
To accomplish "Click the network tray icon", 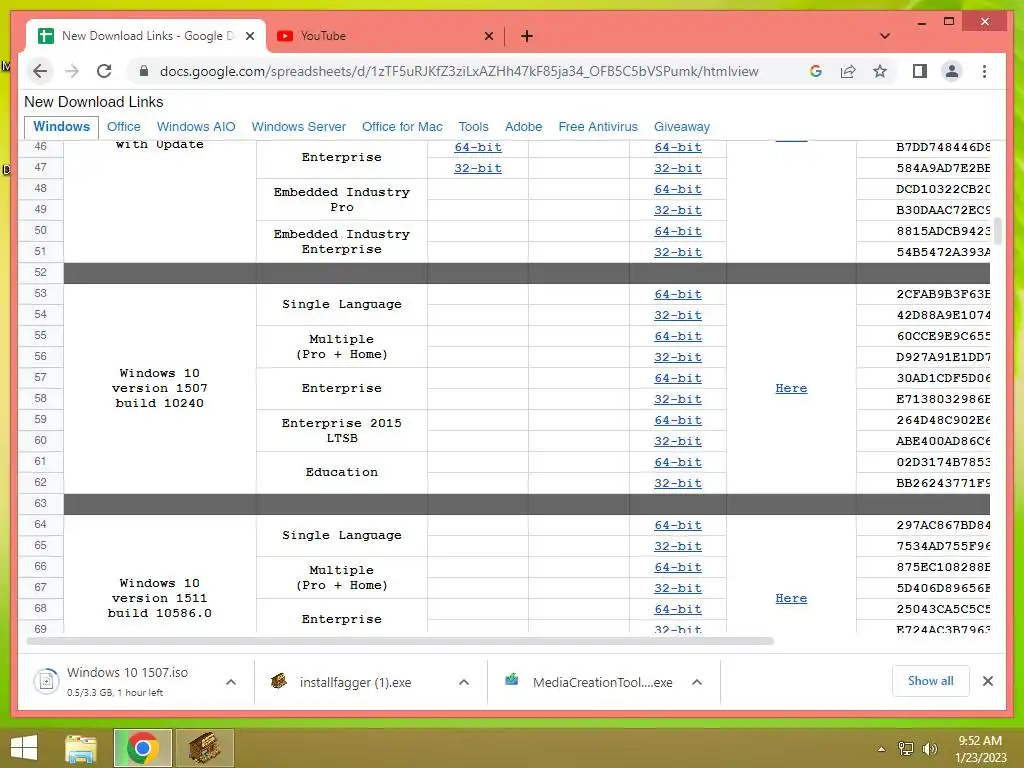I will point(906,749).
